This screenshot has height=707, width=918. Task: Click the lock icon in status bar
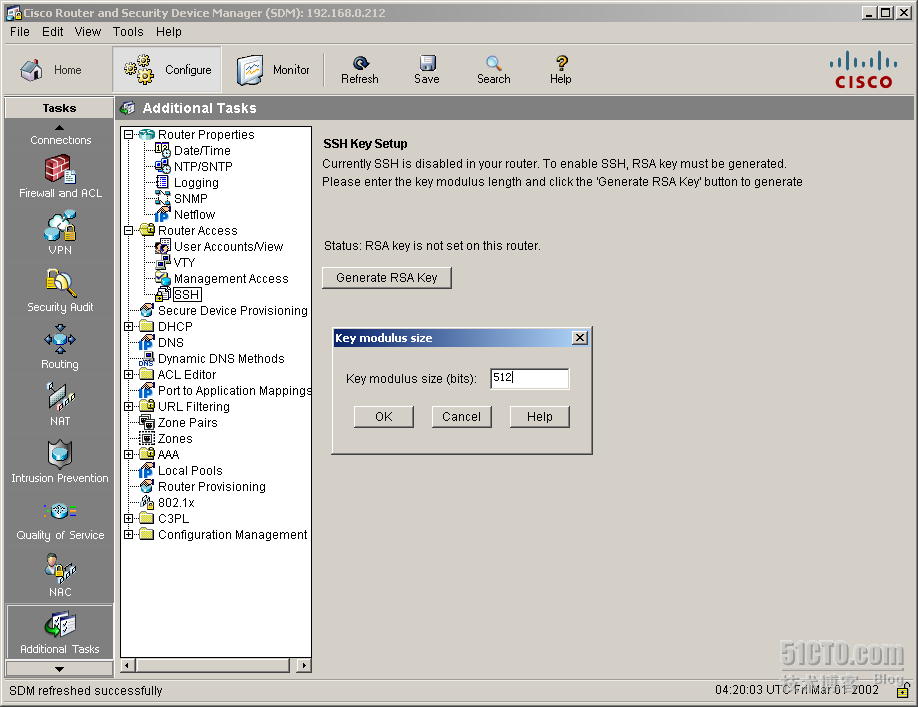(903, 691)
